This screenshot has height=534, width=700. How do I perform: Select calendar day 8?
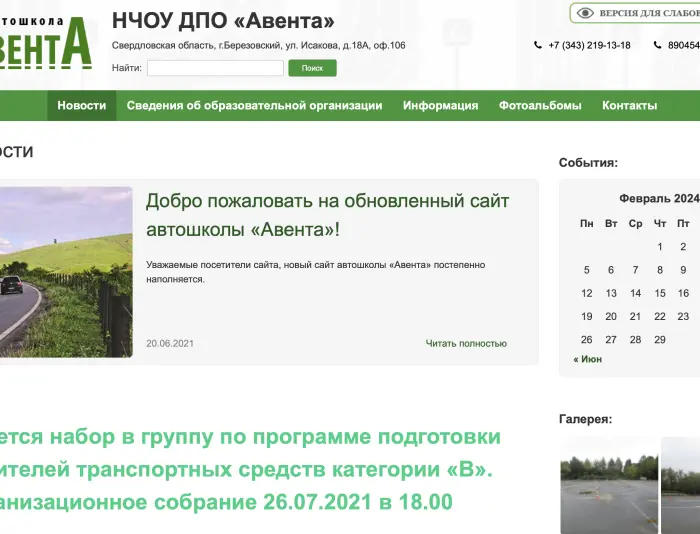tap(660, 270)
